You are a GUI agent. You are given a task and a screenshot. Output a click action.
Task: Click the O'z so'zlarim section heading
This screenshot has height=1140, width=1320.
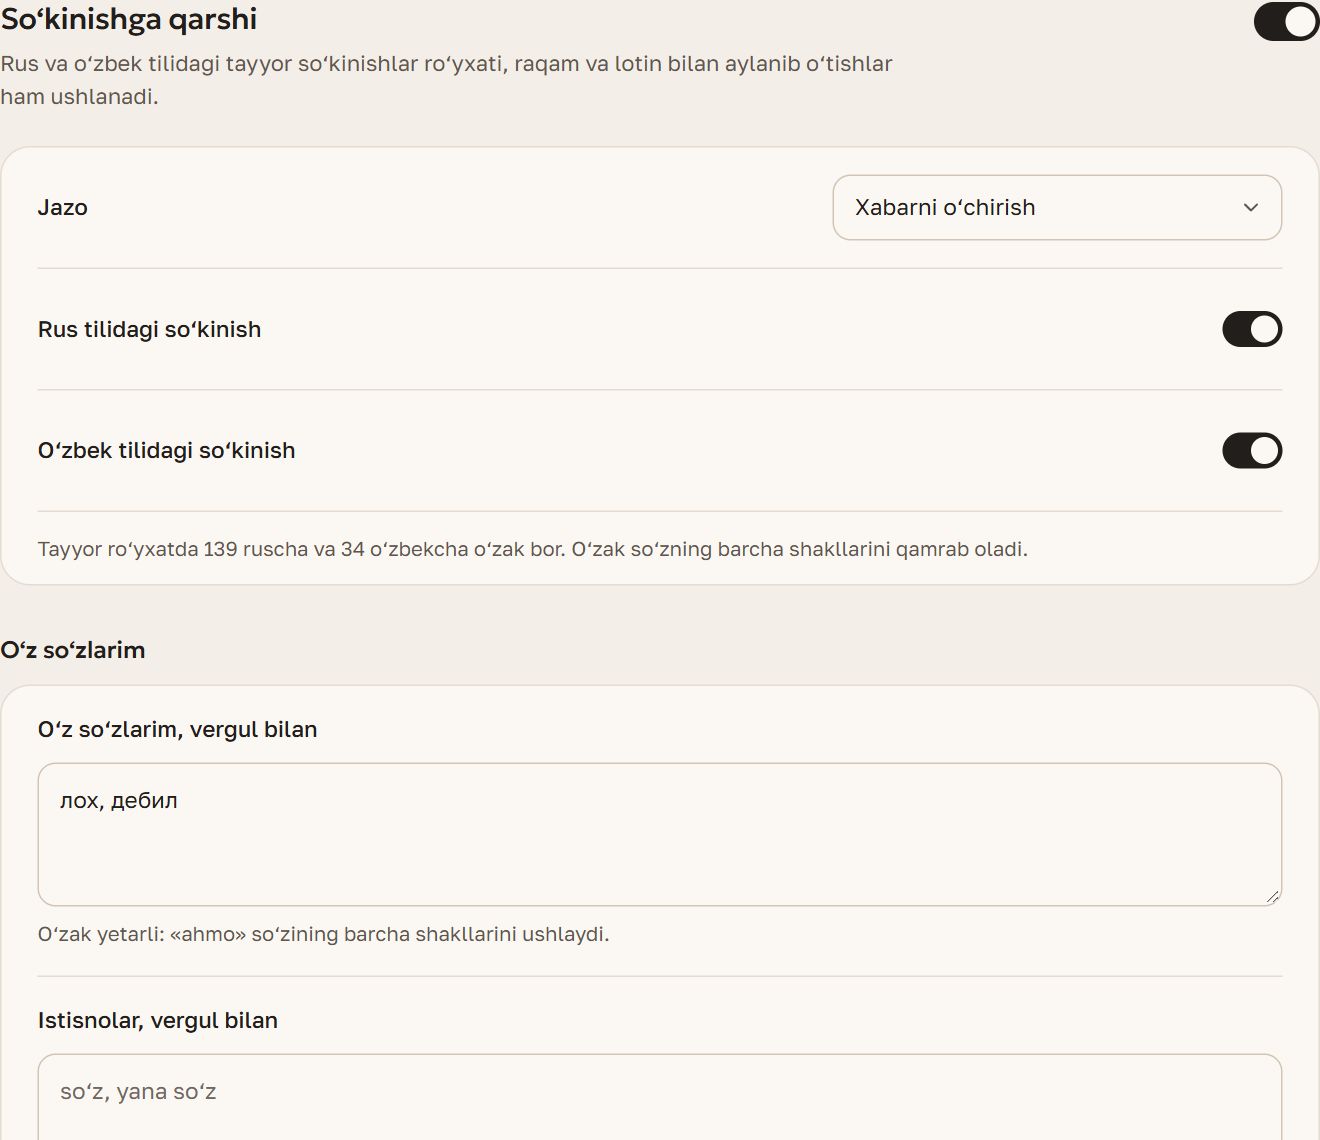[x=73, y=650]
